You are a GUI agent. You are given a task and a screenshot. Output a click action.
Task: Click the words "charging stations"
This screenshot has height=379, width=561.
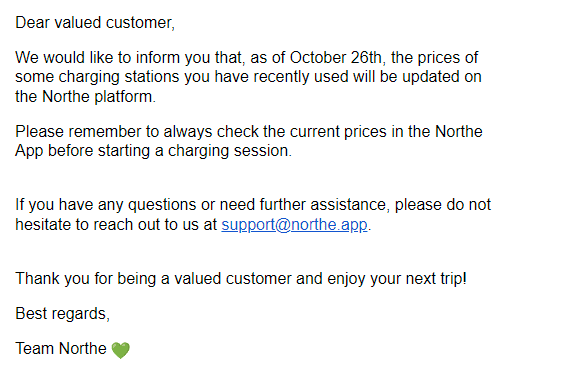119,77
